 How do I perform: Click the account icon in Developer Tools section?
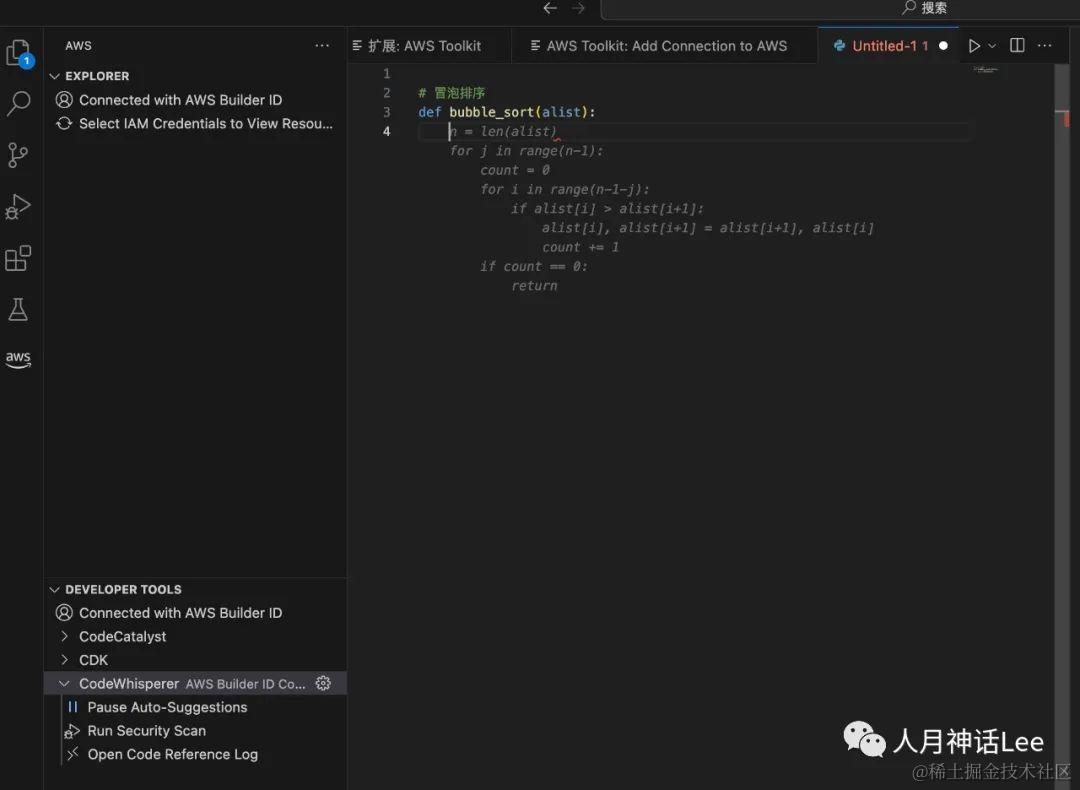[64, 612]
